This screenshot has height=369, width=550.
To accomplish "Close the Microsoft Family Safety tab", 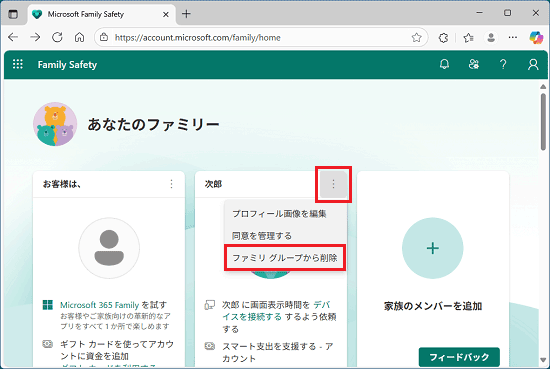I will coord(166,14).
